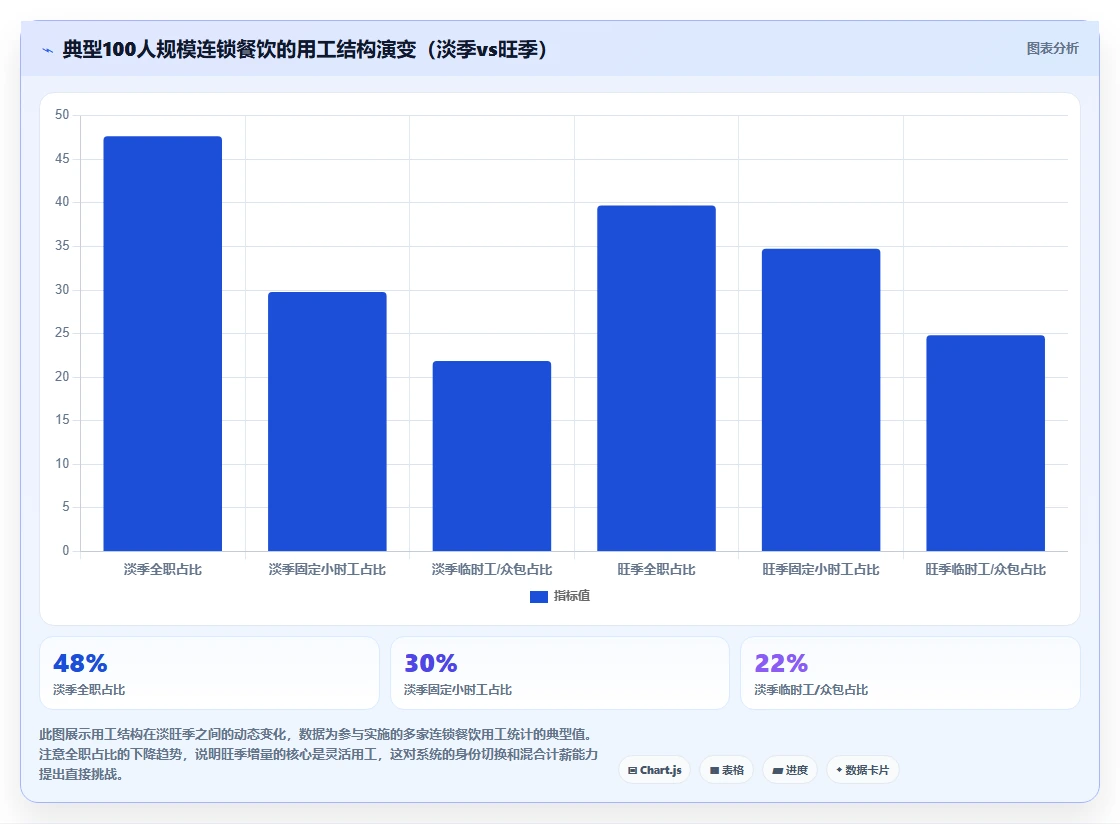Click the 30% stat value

(431, 663)
